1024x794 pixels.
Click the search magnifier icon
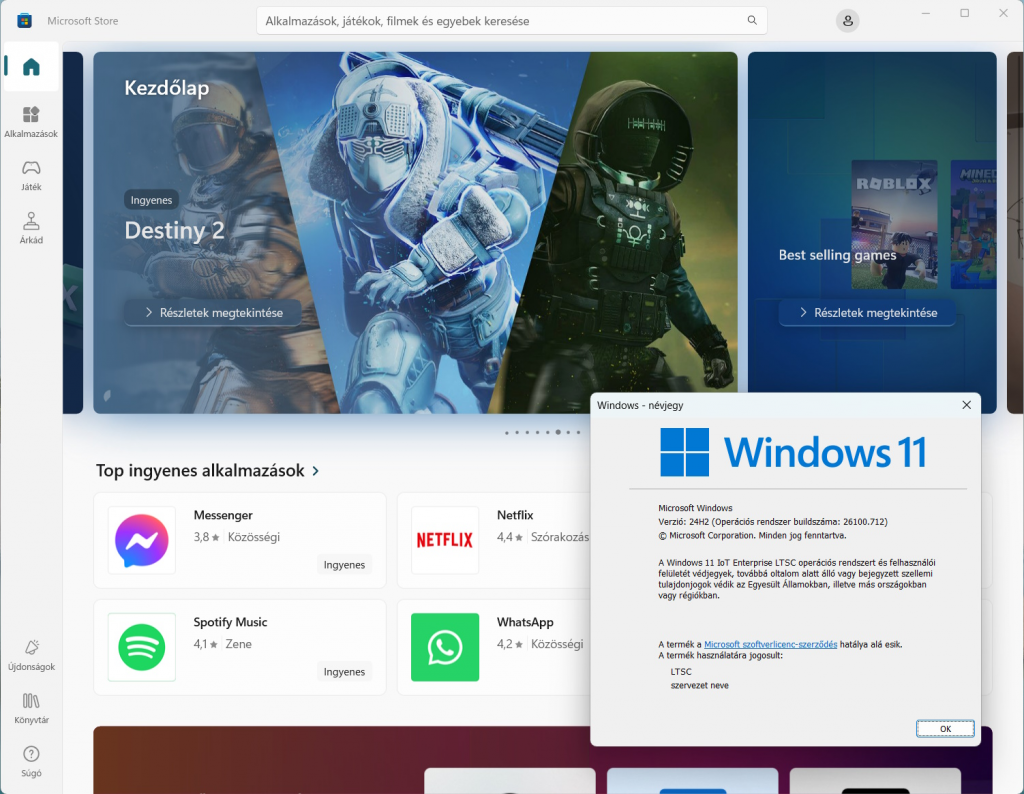pyautogui.click(x=752, y=21)
